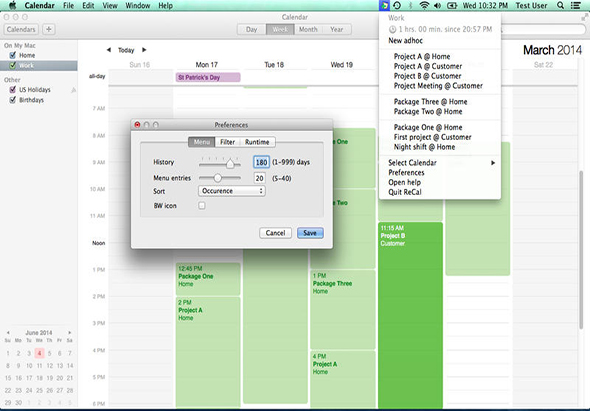Open the Window menu
Screen dimensions: 590x411
tap(138, 5)
